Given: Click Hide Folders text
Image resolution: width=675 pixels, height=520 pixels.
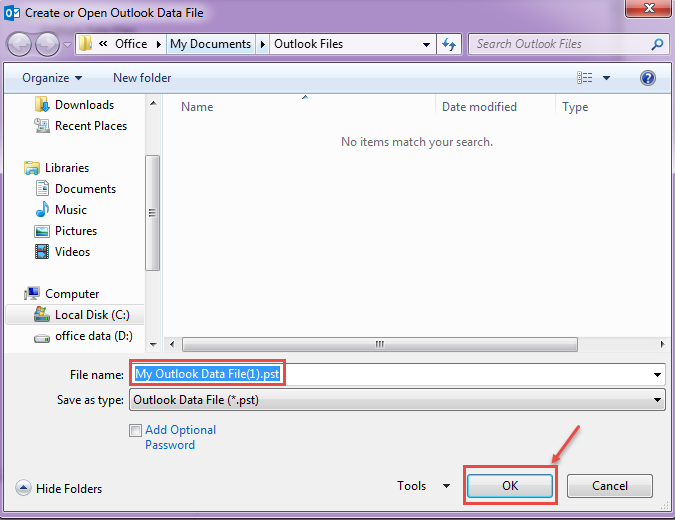Looking at the screenshot, I should coord(69,489).
